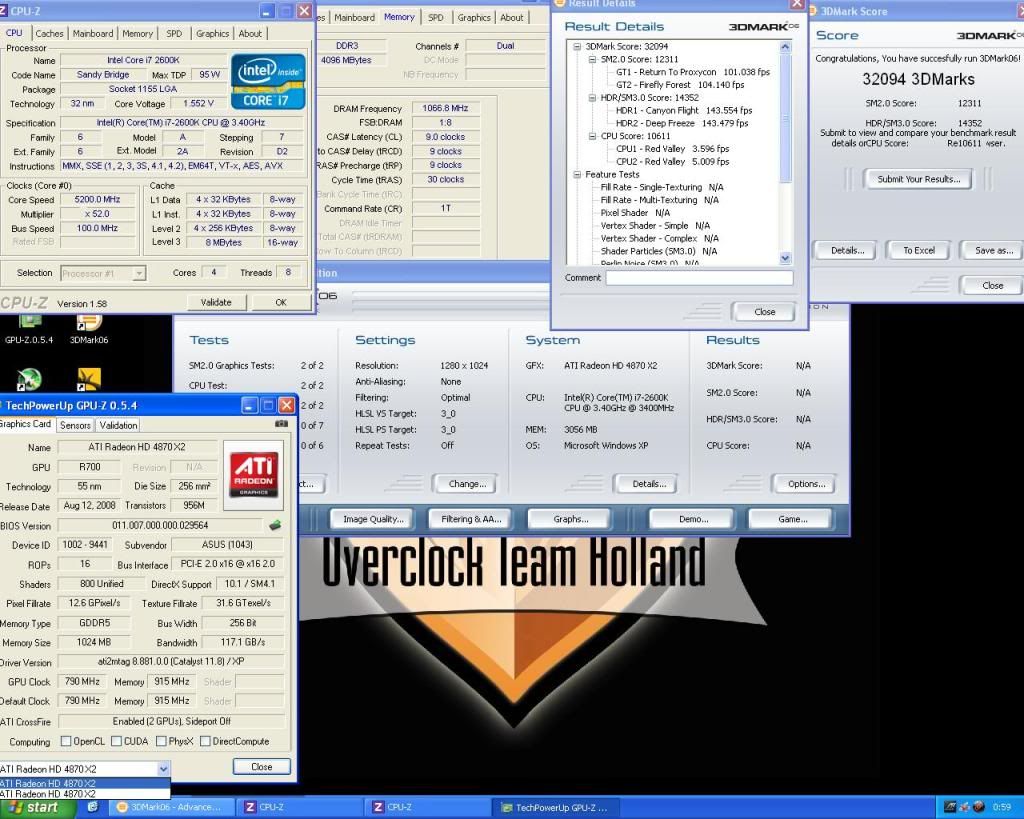The height and width of the screenshot is (819, 1024).
Task: Enable the OpenCL checkbox in GPU-Z
Action: tap(66, 741)
